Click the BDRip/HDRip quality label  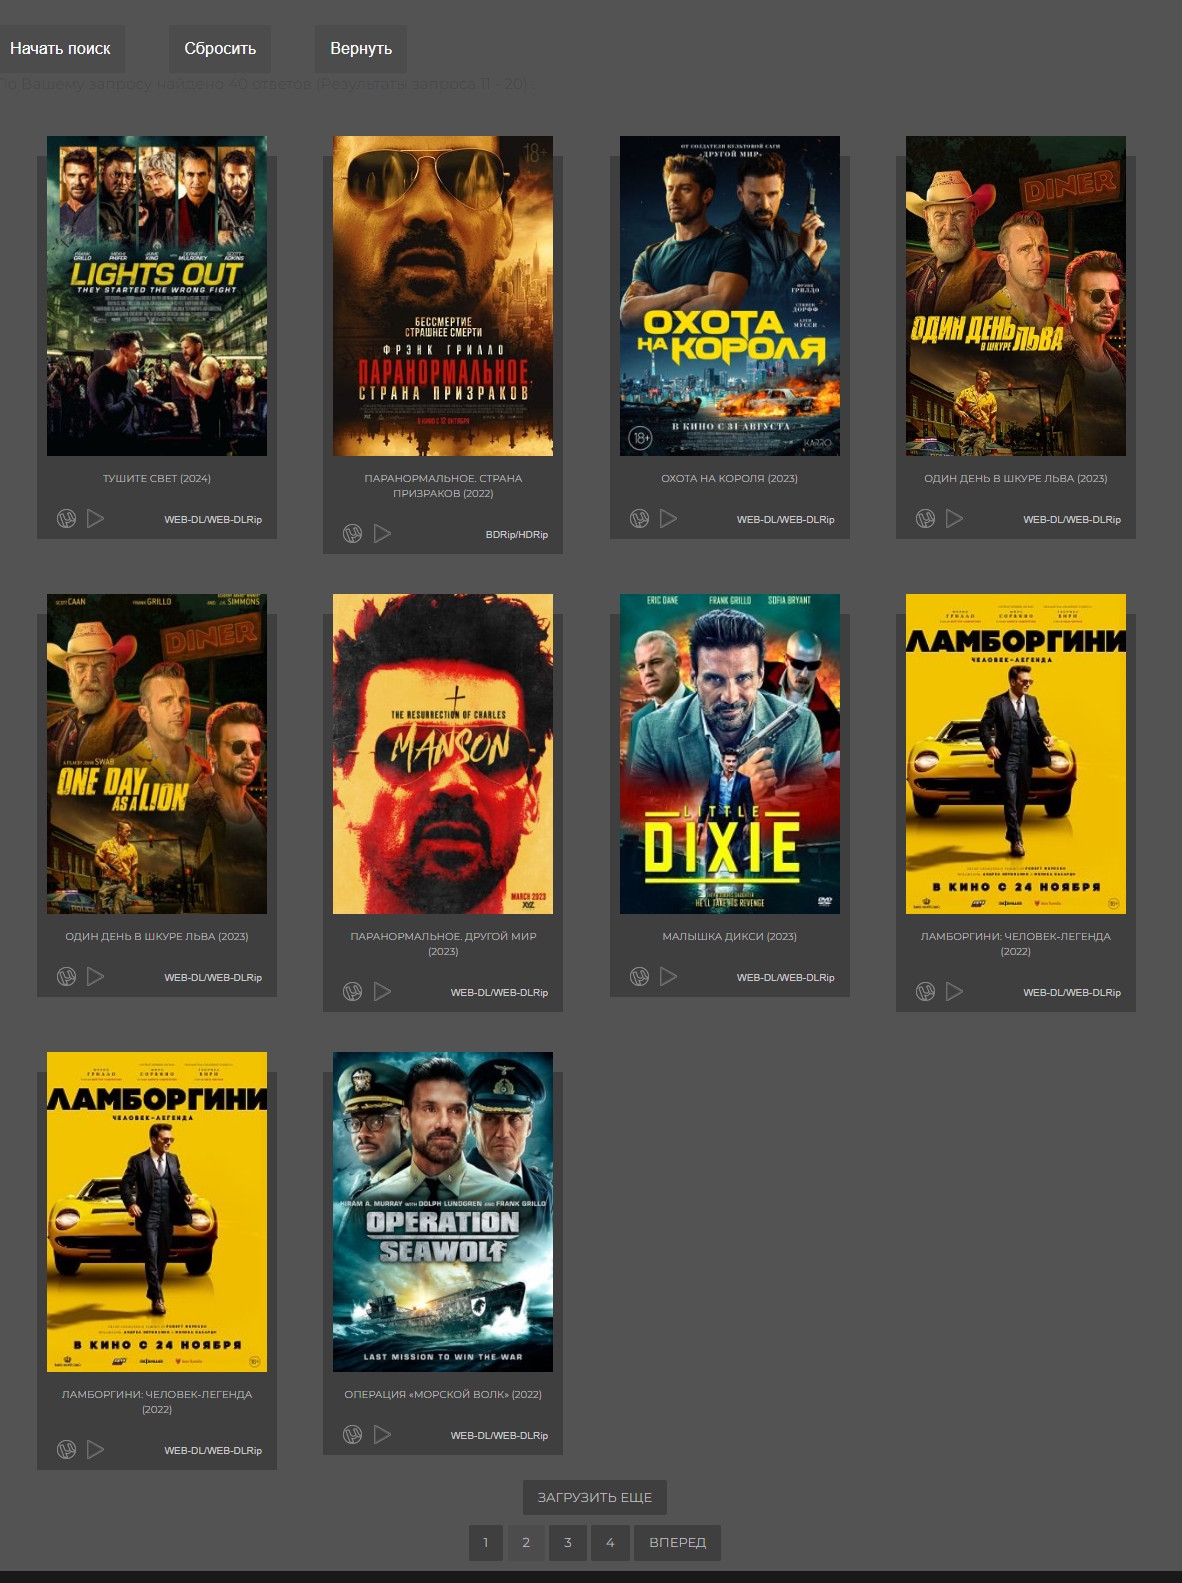pyautogui.click(x=517, y=535)
